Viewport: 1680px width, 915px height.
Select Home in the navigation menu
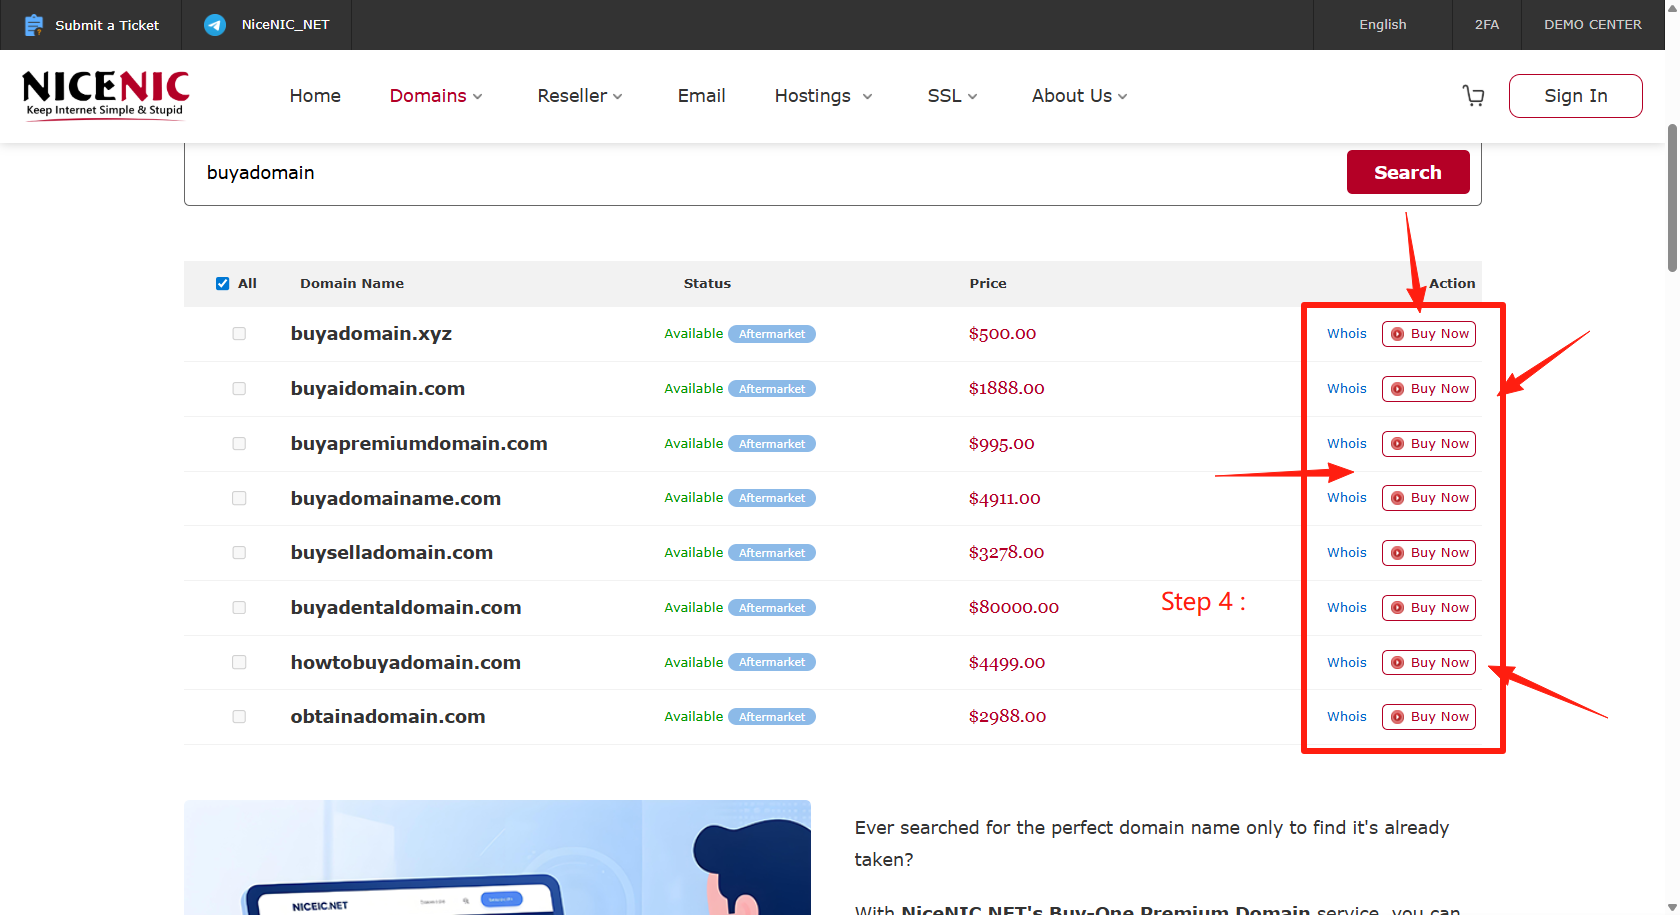(x=315, y=95)
